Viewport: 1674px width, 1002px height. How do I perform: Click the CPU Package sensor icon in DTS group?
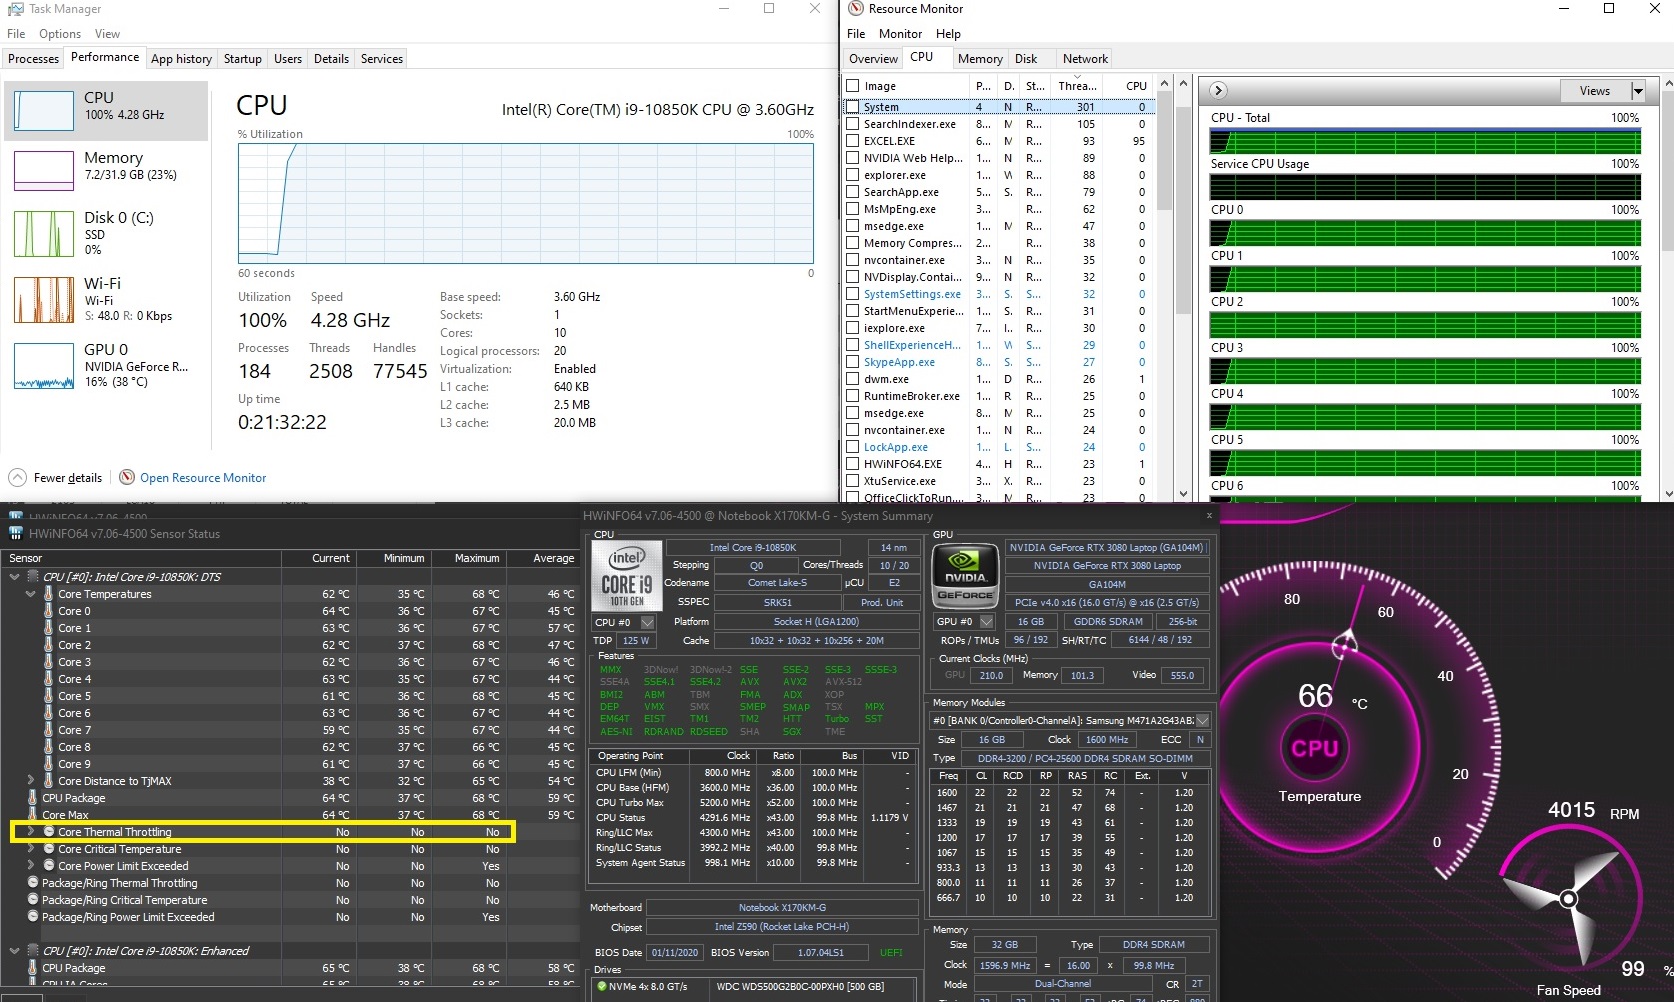32,798
